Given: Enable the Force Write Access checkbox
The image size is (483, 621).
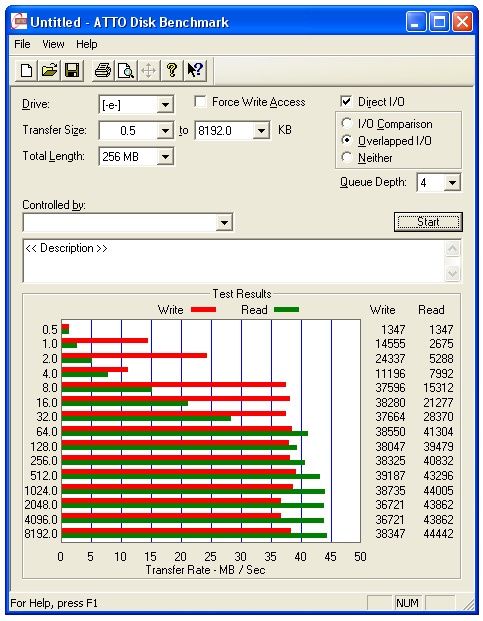Looking at the screenshot, I should (x=200, y=102).
